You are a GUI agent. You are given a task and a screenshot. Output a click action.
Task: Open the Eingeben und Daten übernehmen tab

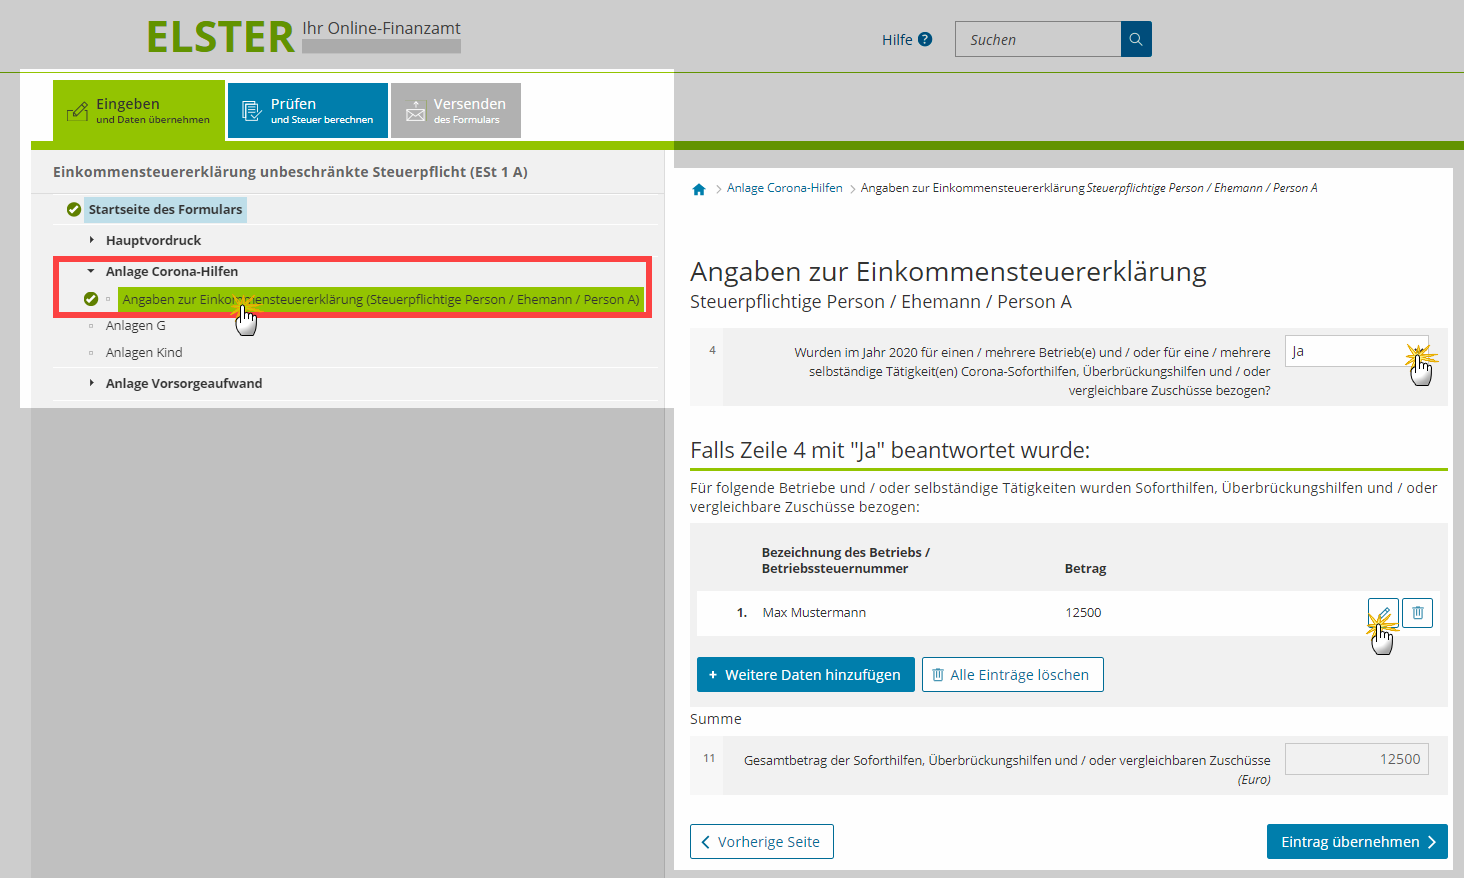[x=139, y=110]
